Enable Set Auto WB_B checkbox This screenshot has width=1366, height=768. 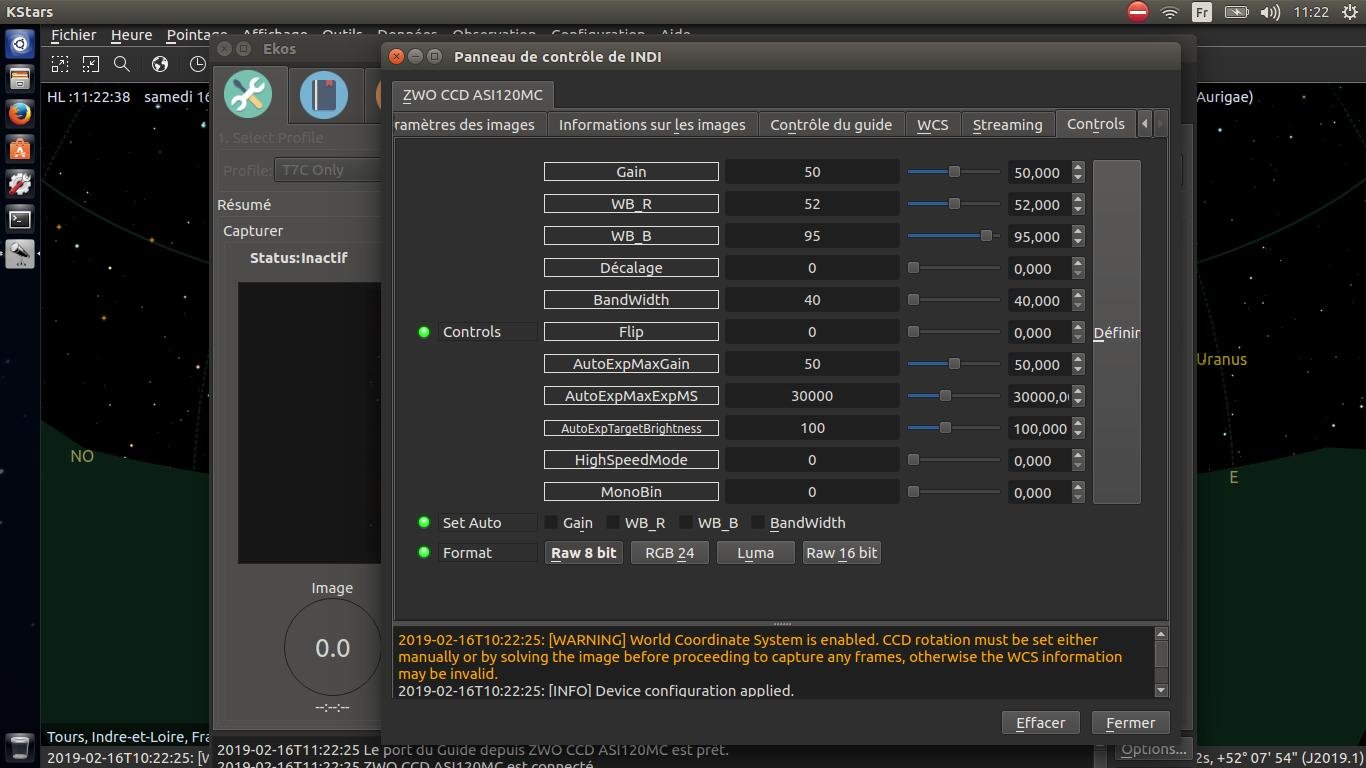pos(686,523)
